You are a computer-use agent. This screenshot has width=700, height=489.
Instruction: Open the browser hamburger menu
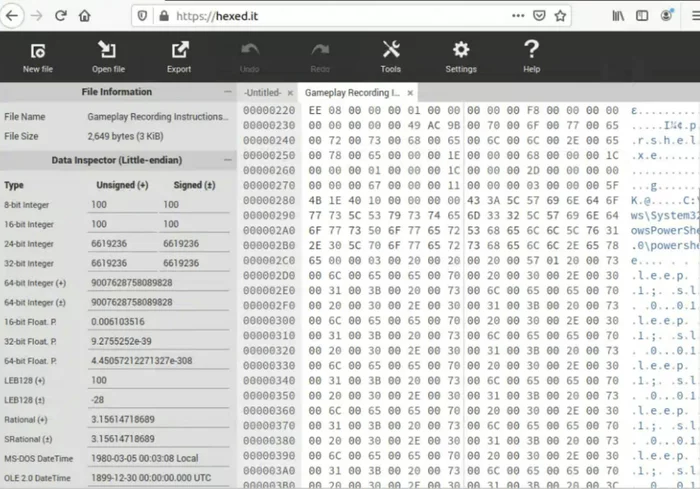coord(696,16)
